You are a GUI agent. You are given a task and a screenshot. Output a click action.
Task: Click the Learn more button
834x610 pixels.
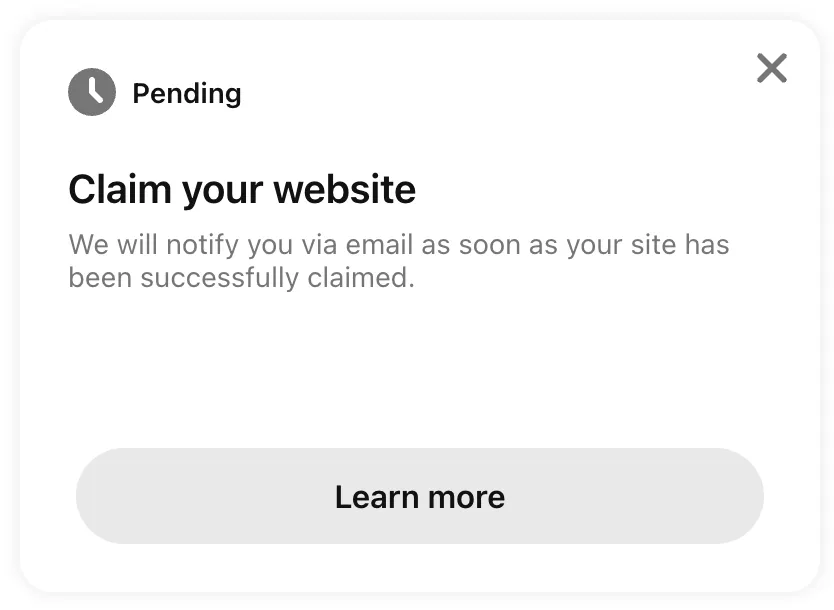tap(419, 496)
